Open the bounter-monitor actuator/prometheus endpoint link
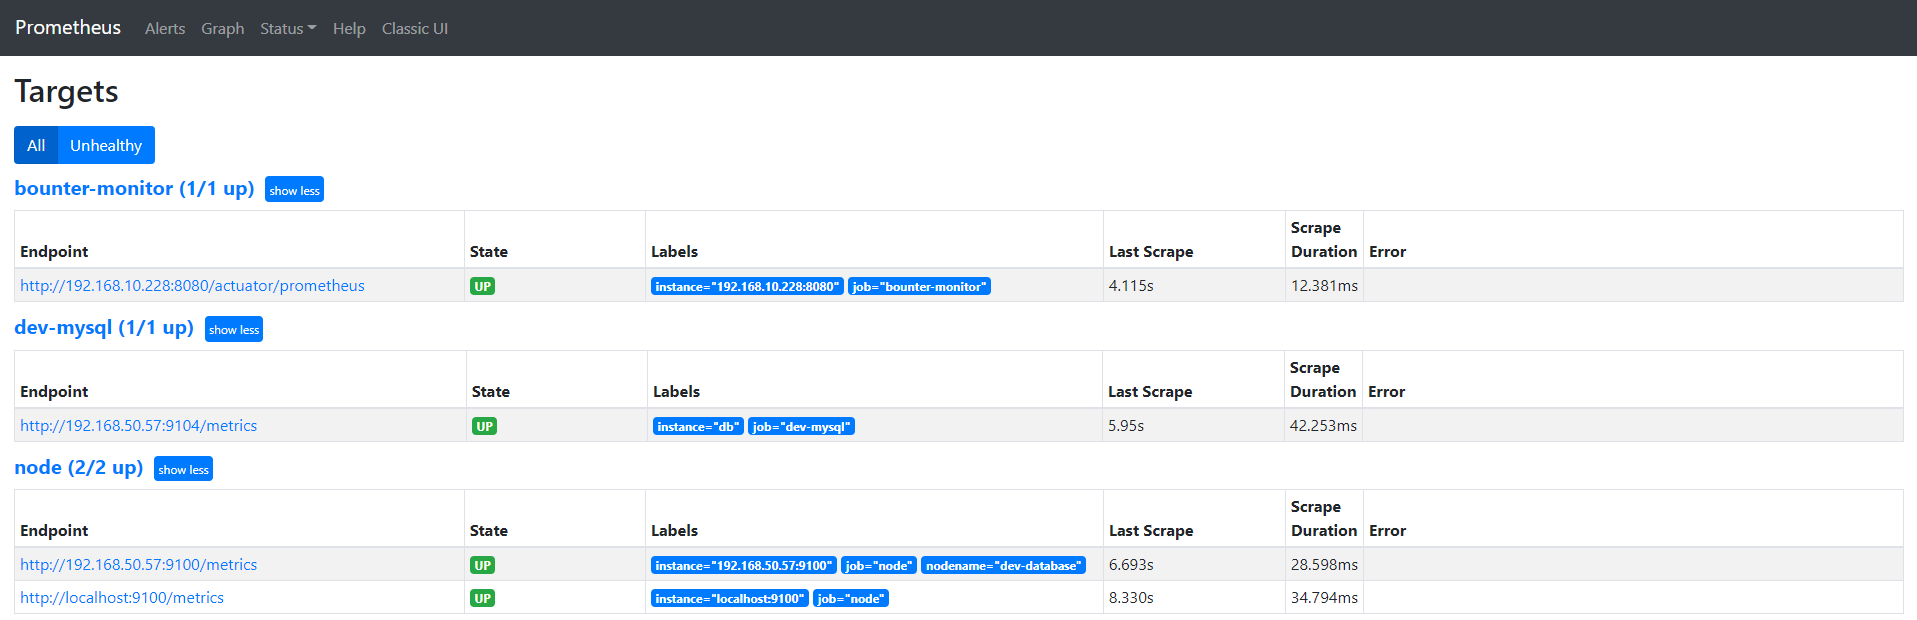Viewport: 1917px width, 620px height. 192,286
